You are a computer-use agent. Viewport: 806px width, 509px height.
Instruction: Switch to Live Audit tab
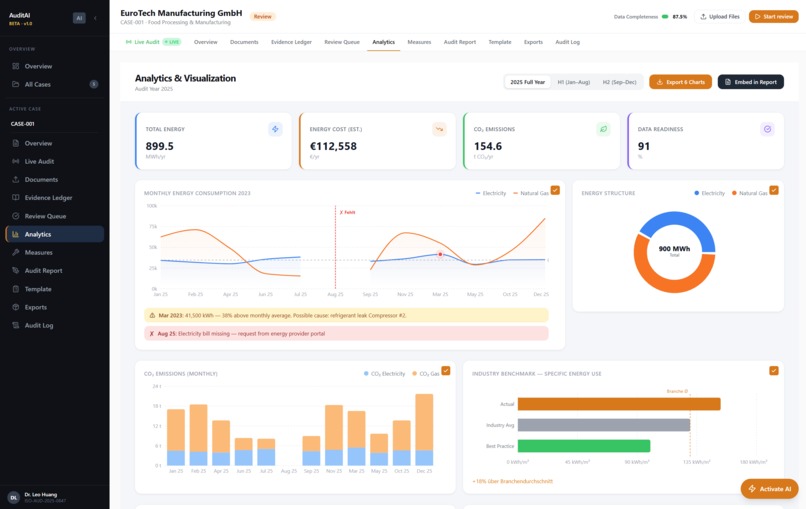[x=153, y=42]
